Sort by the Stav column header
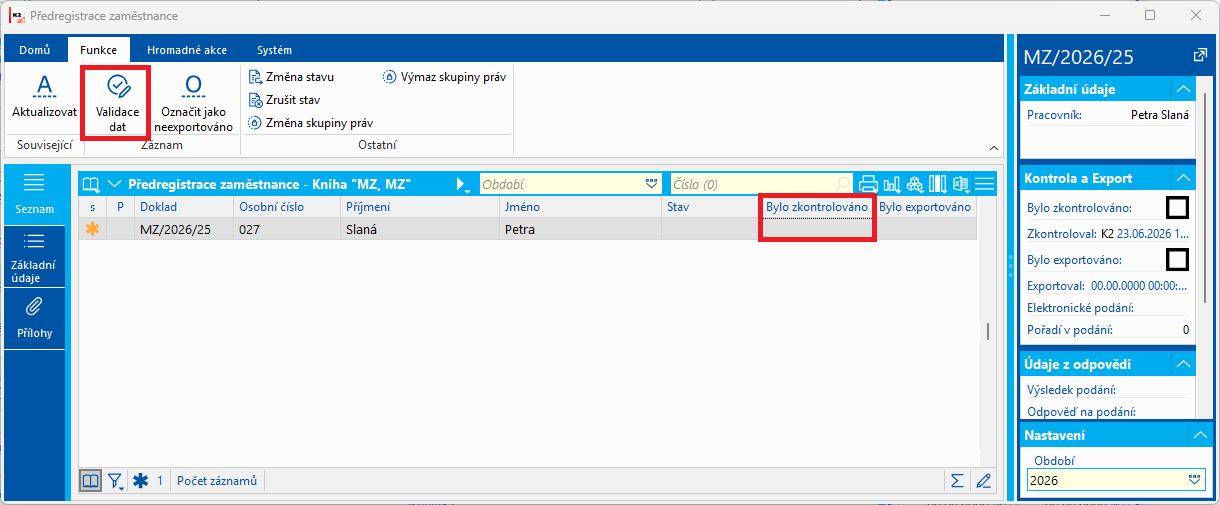 (x=711, y=207)
